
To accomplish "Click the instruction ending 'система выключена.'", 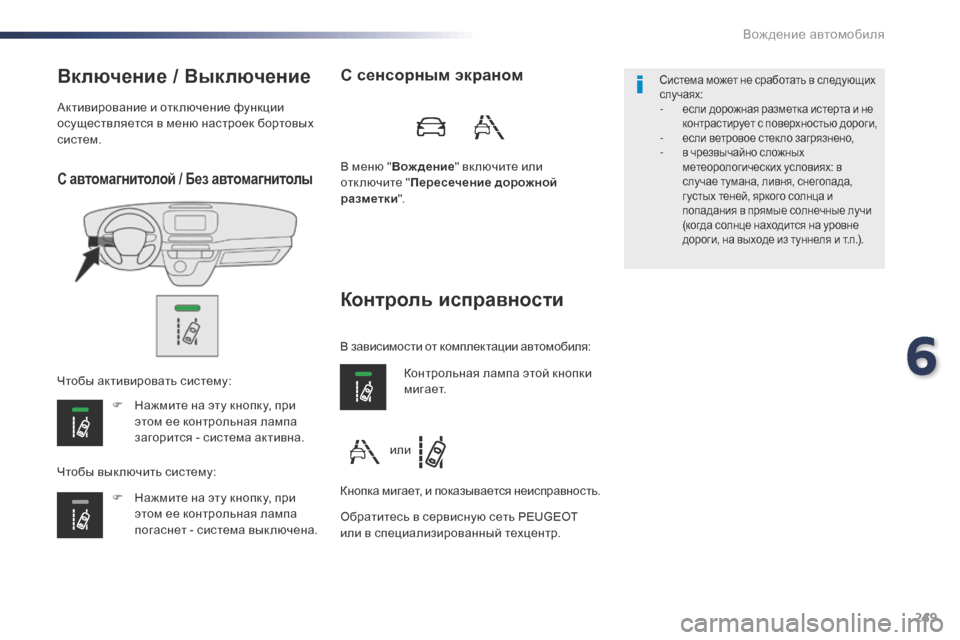I will coord(226,514).
